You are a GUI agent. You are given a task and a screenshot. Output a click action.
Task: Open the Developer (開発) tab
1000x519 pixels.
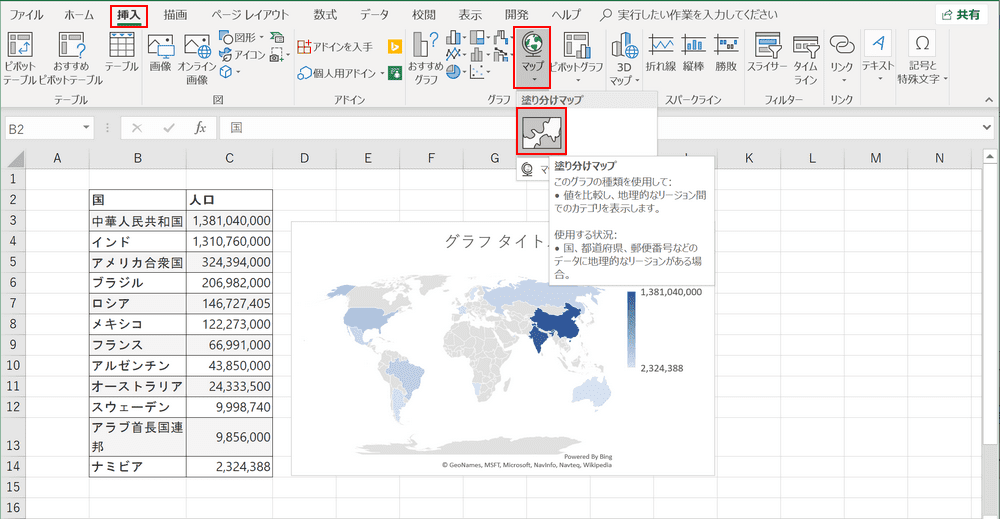tap(517, 15)
